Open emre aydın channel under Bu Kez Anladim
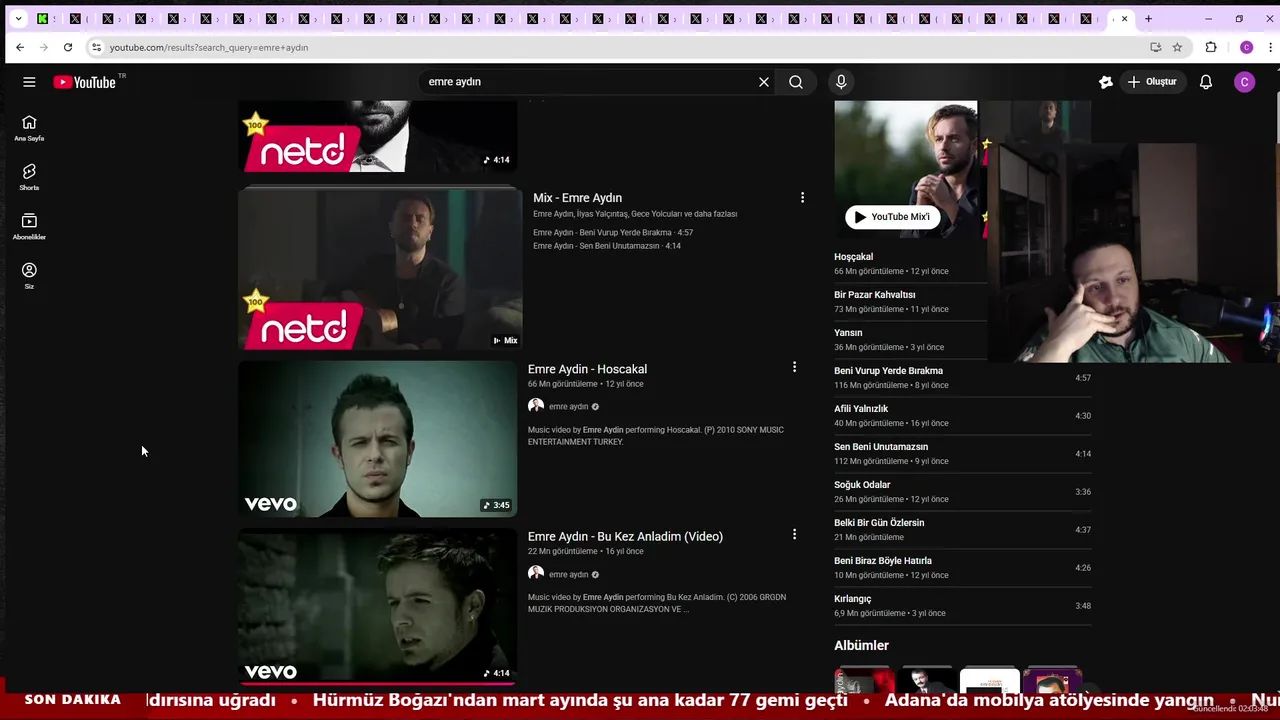Screen dimensions: 1280x720 [568, 575]
